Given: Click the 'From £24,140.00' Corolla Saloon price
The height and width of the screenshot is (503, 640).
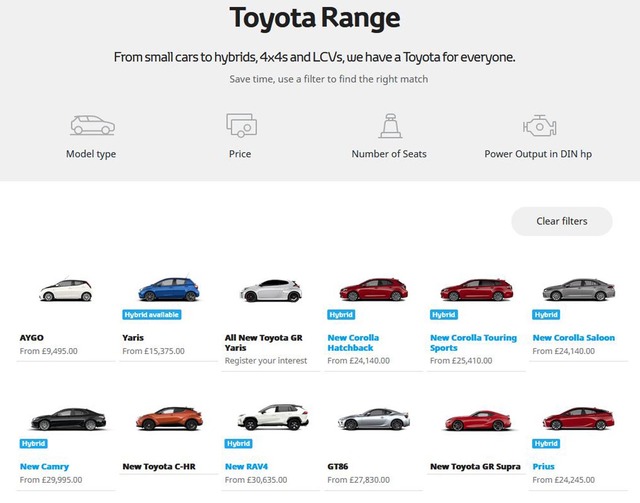Looking at the screenshot, I should [x=564, y=351].
